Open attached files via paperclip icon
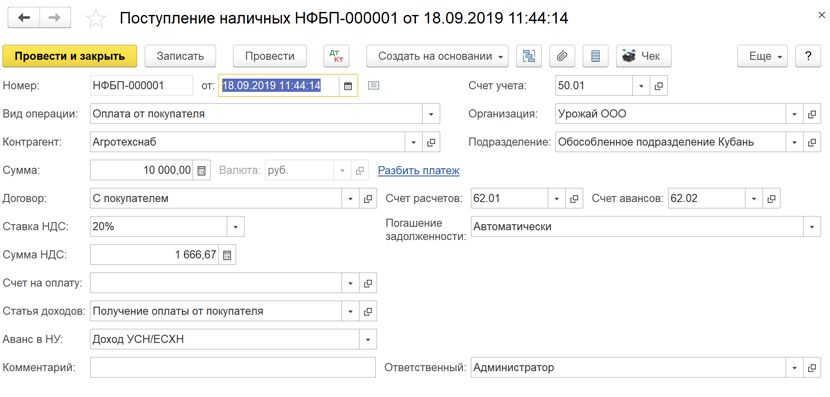Viewport: 830px width, 397px height. tap(562, 56)
